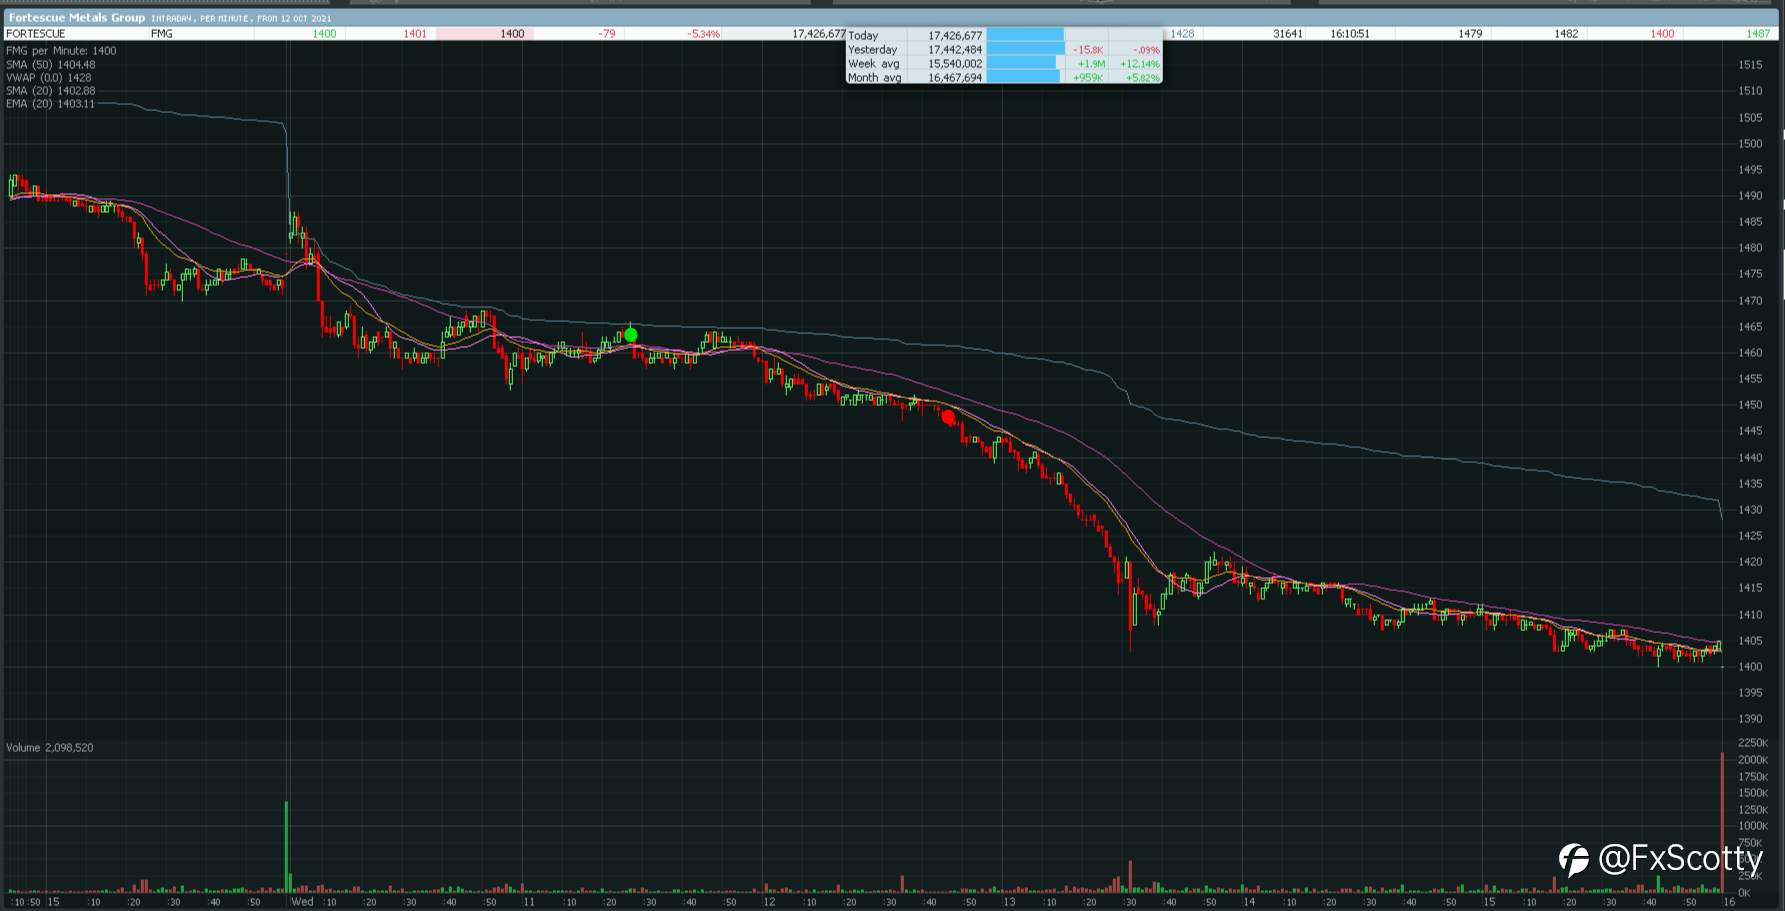Click the blue Month avg volume bar

pos(1024,77)
